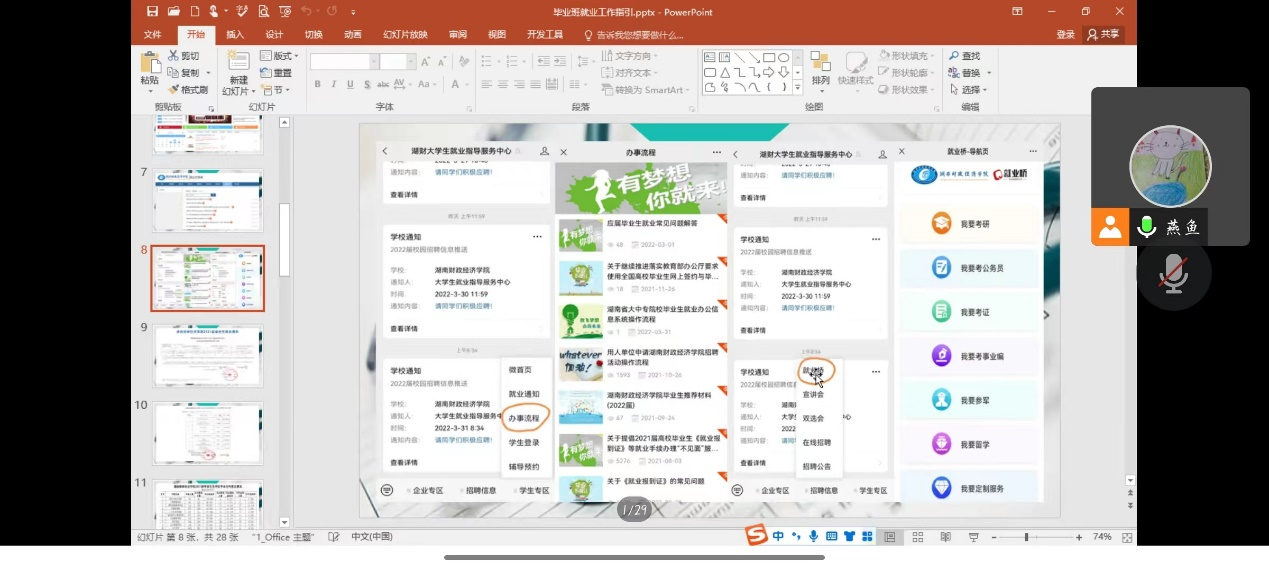
Task: Click the Login (登录) link
Action: 1065,34
